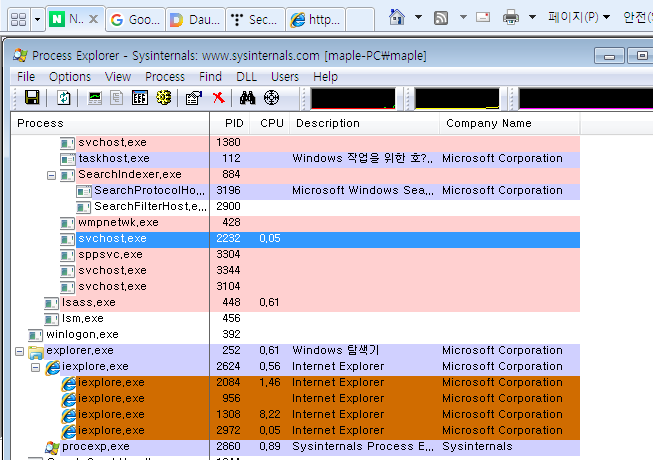Collapse the SearchIndexer.exe tree node
653x460 pixels.
51,176
